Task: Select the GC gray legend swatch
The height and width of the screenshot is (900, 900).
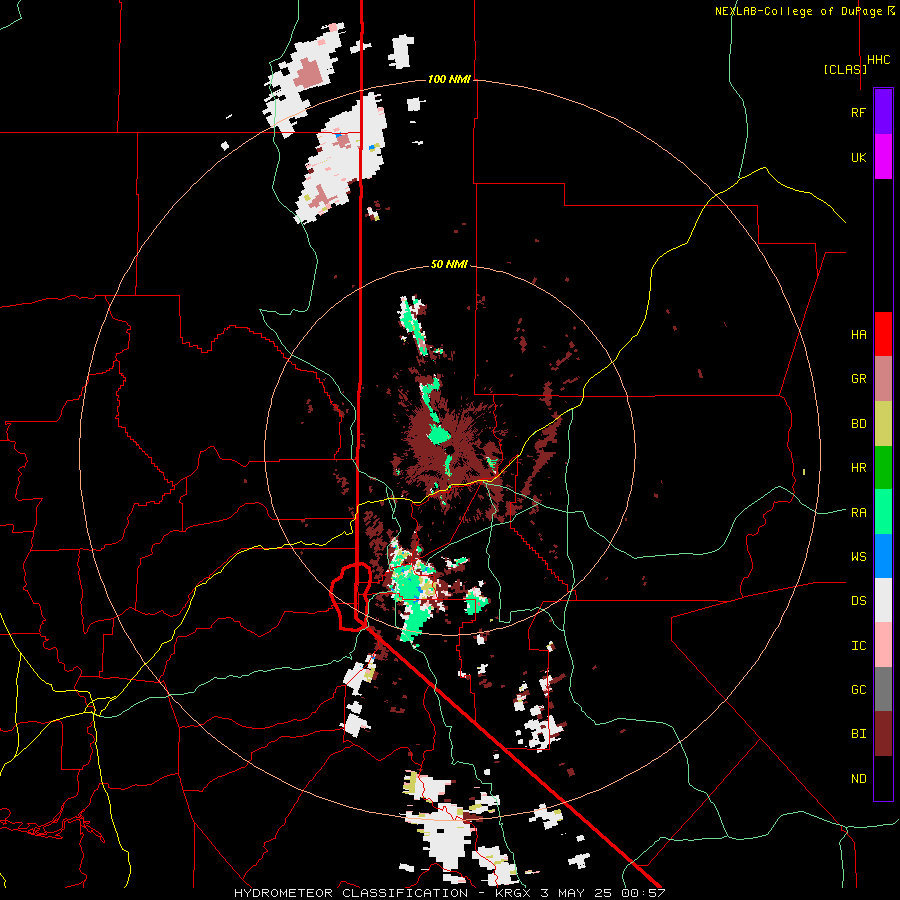Action: point(883,689)
